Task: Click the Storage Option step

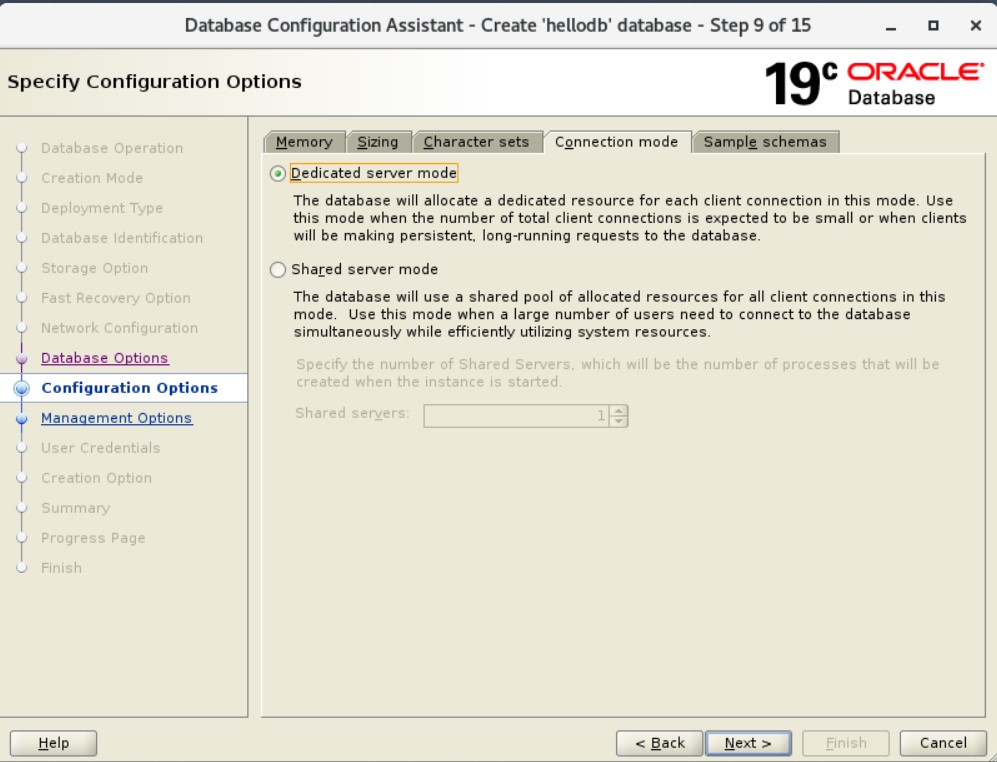Action: pos(95,268)
